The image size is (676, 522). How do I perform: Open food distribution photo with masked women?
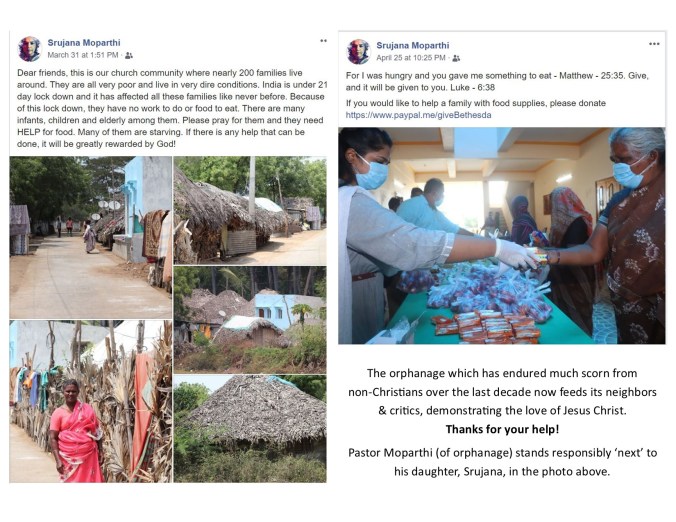[502, 236]
